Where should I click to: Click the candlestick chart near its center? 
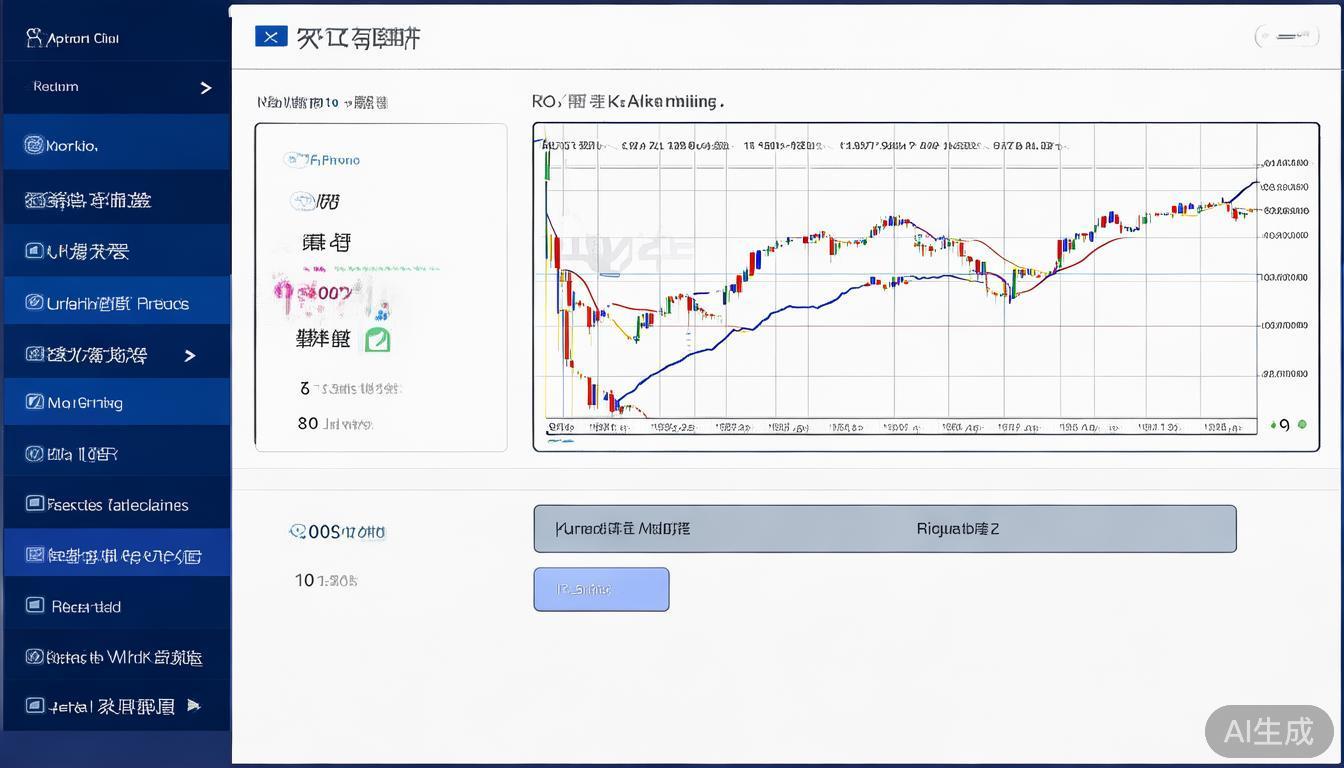[x=900, y=280]
